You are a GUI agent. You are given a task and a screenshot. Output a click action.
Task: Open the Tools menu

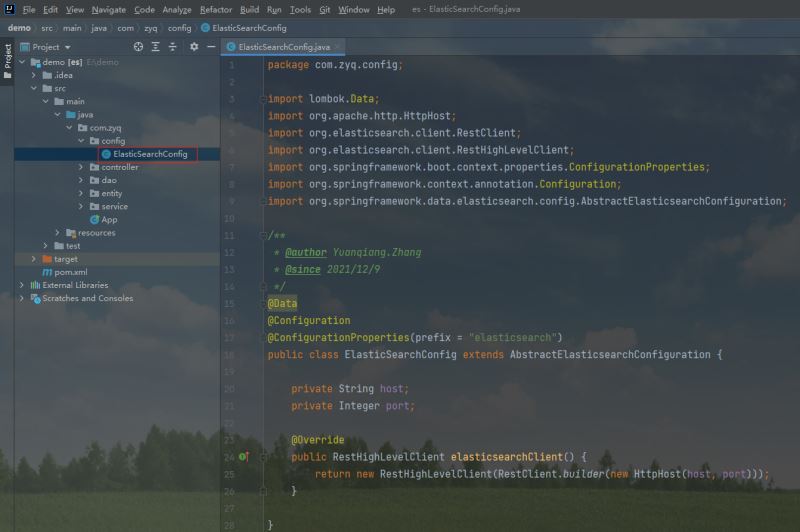click(300, 9)
